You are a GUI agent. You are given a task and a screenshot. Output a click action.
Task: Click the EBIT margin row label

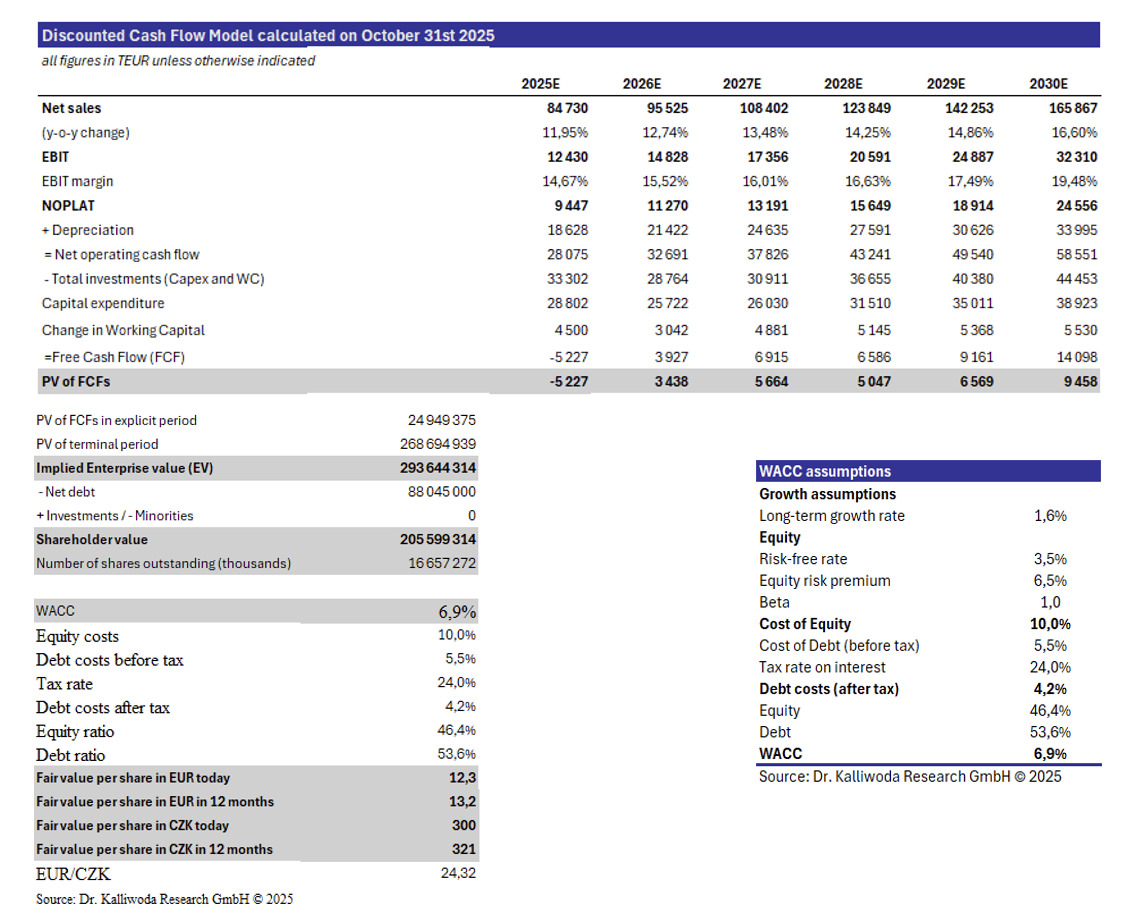77,182
